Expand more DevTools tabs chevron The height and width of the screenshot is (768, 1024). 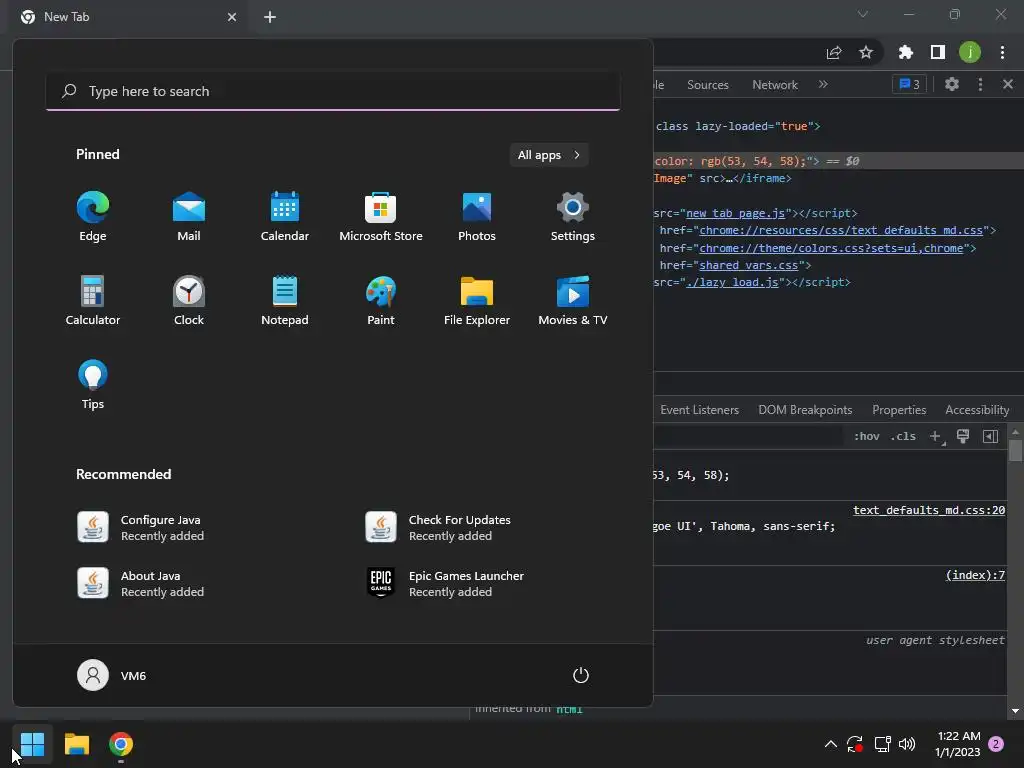pos(823,84)
